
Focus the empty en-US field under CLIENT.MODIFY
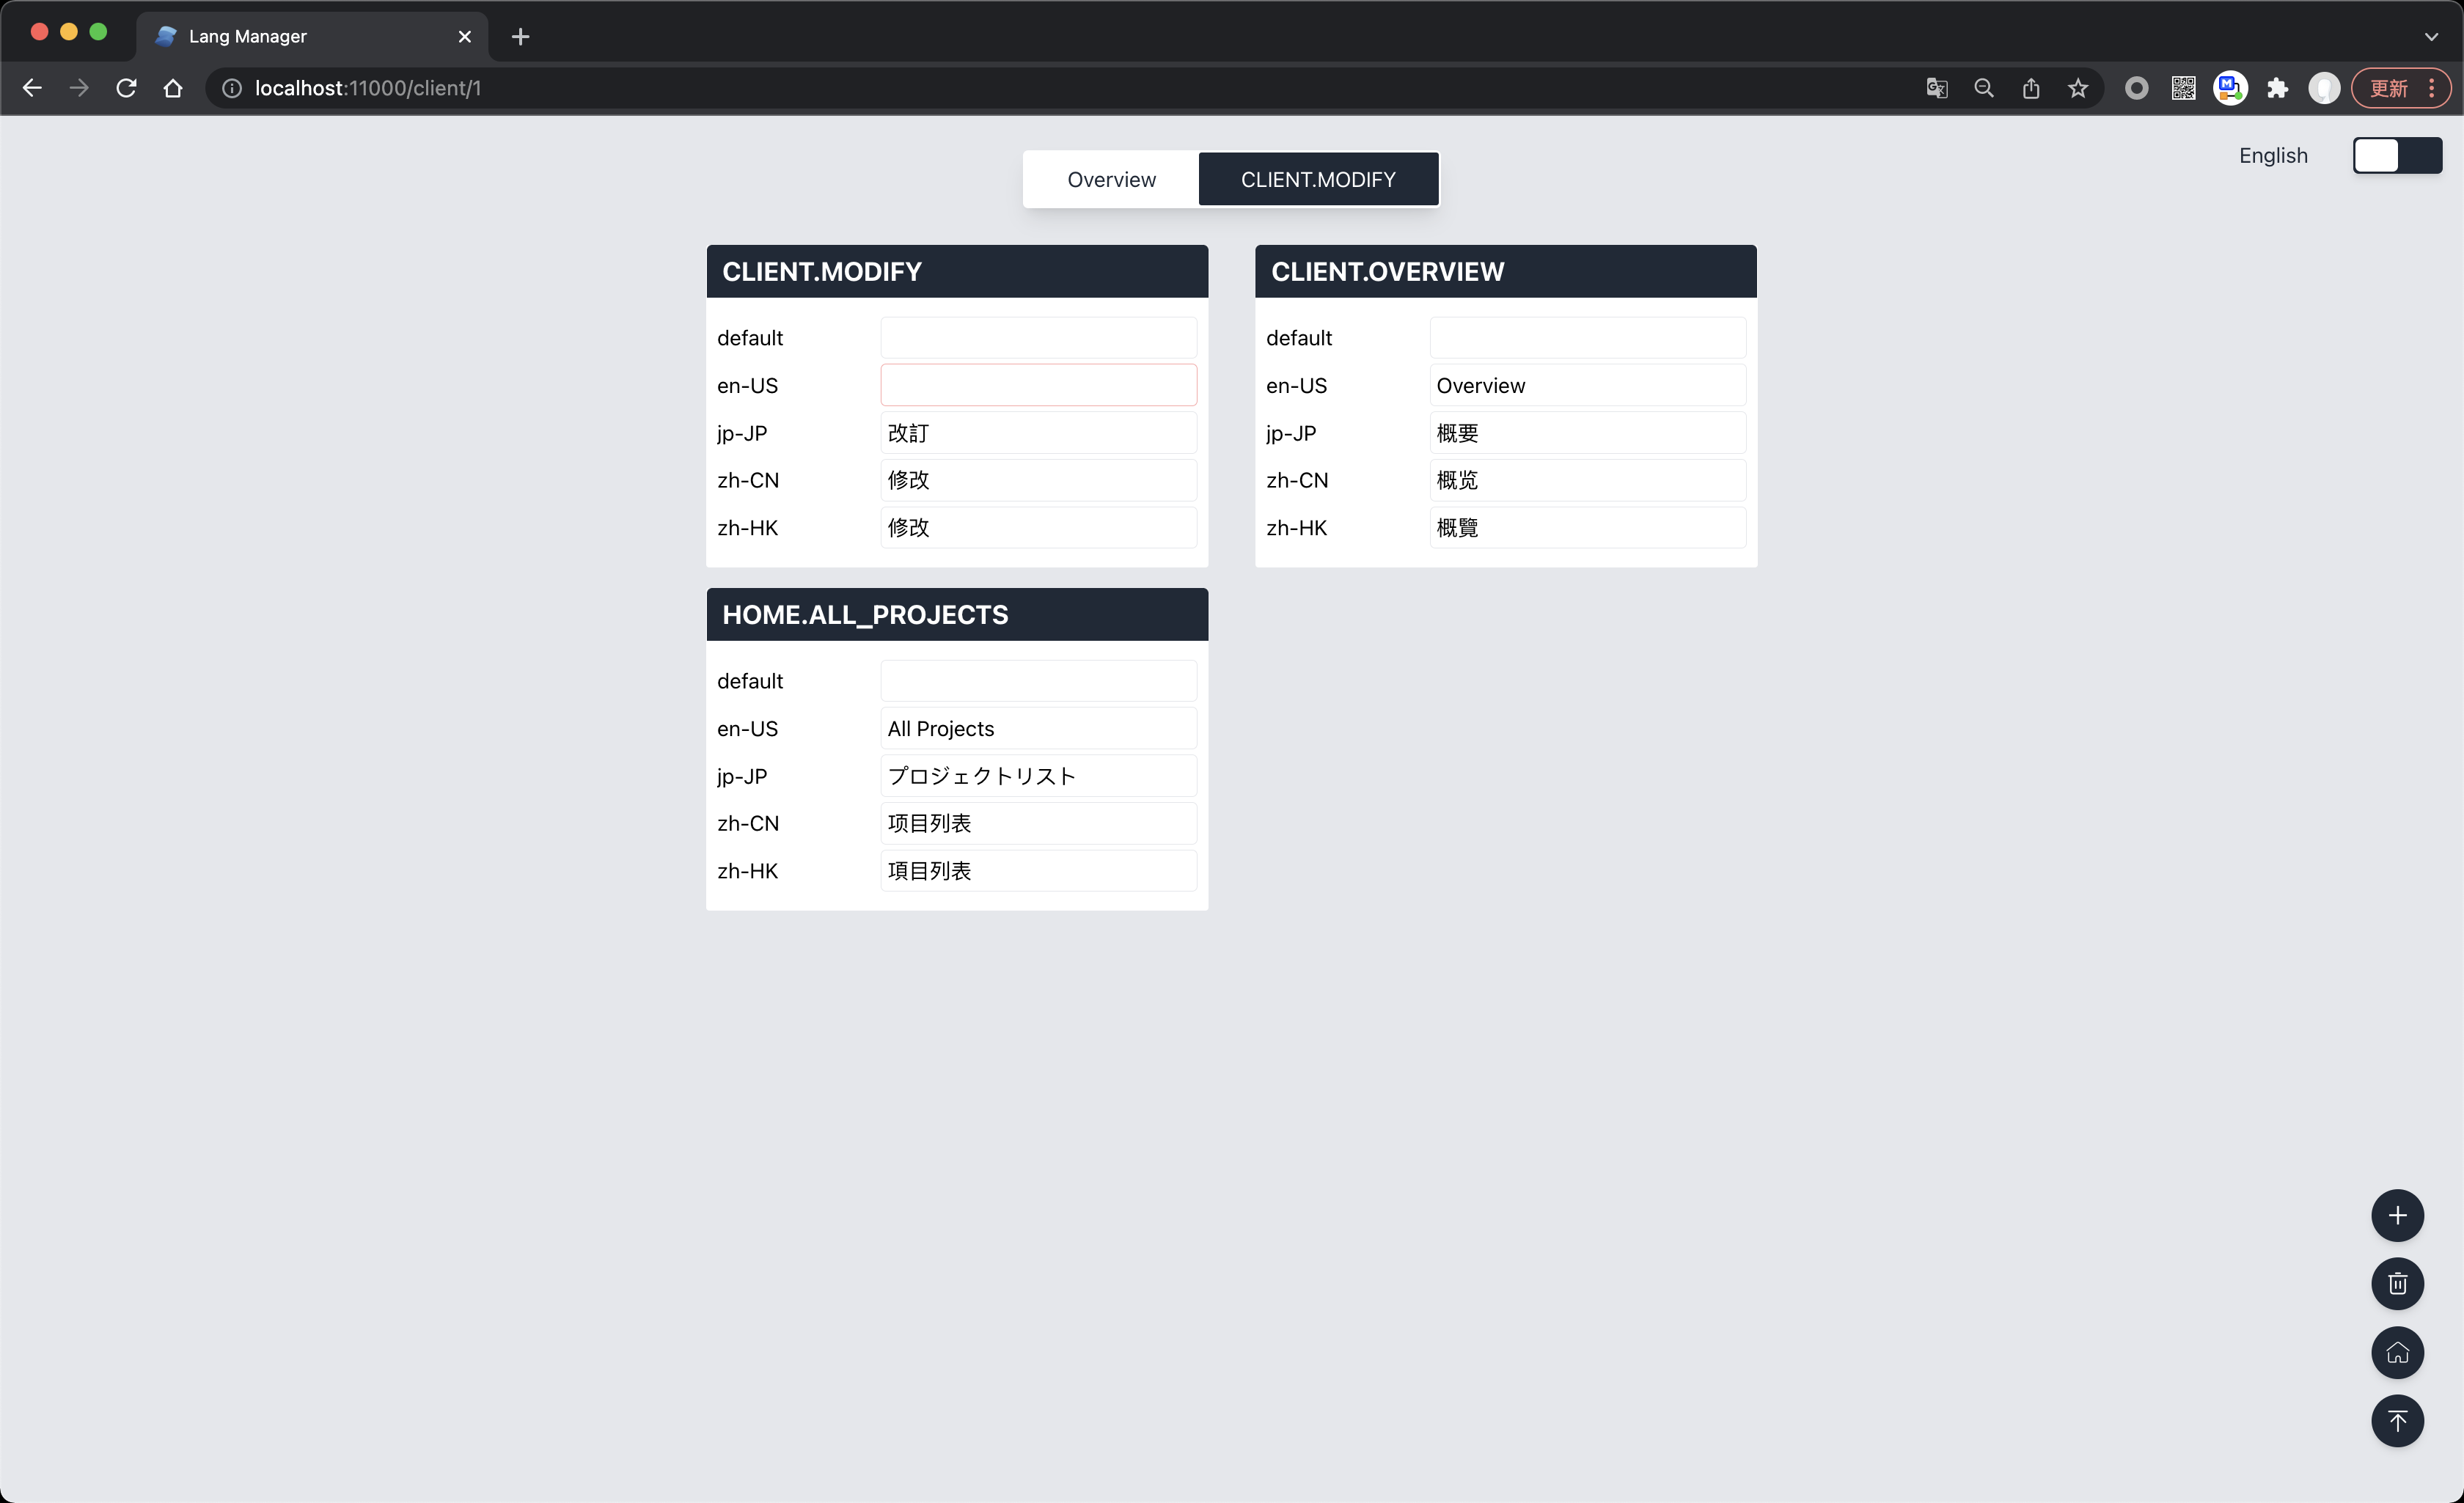(x=1038, y=385)
